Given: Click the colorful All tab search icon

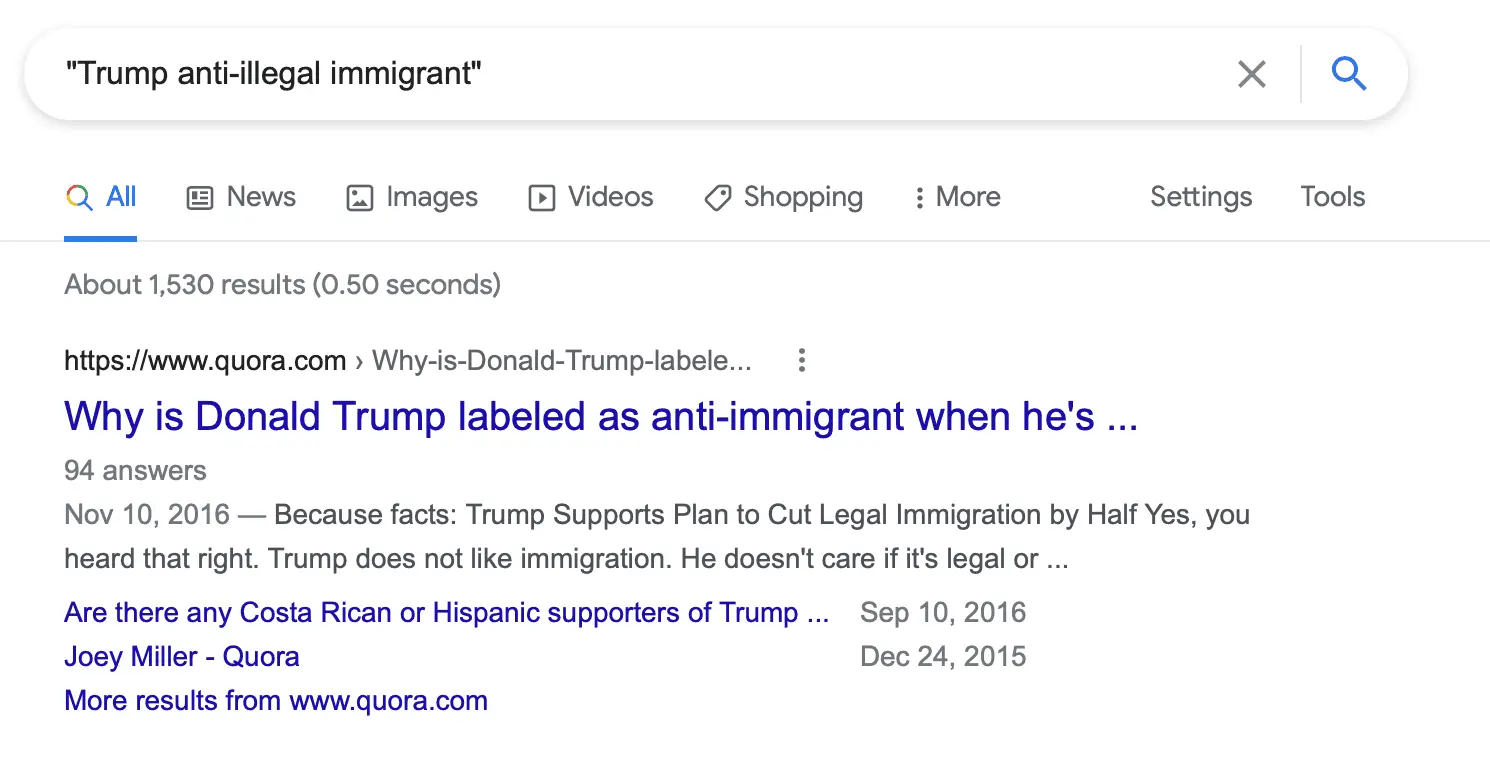Looking at the screenshot, I should [x=79, y=197].
